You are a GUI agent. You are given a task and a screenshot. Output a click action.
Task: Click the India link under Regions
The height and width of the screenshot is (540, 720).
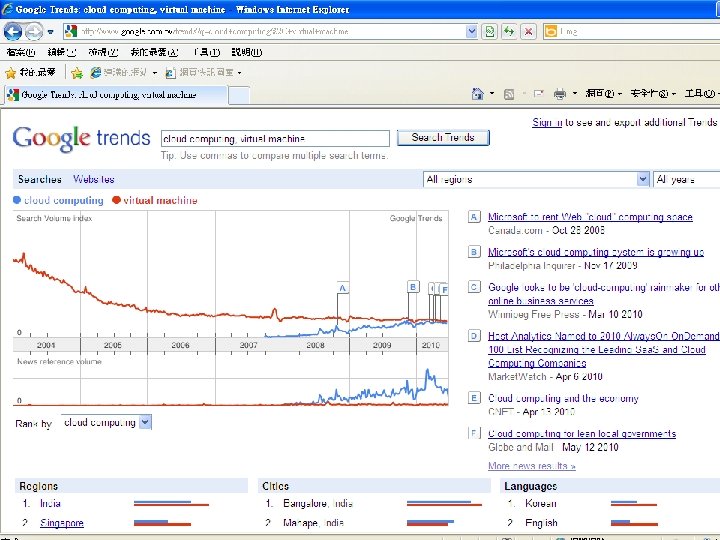(51, 504)
